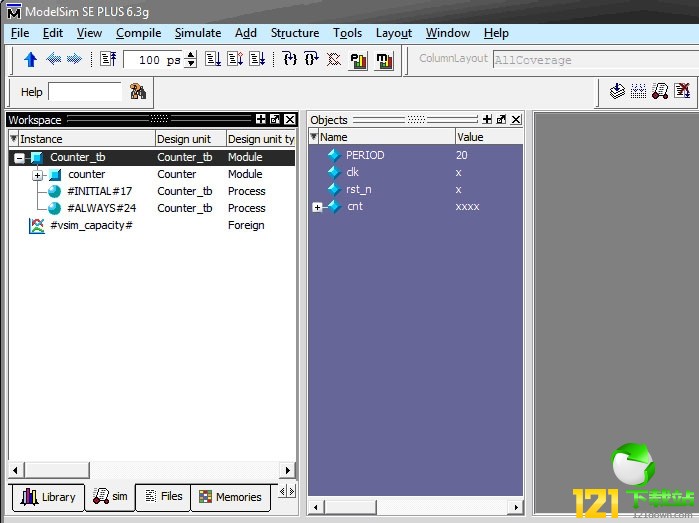
Task: Click Workspace scrollbar right arrow
Action: [288, 470]
